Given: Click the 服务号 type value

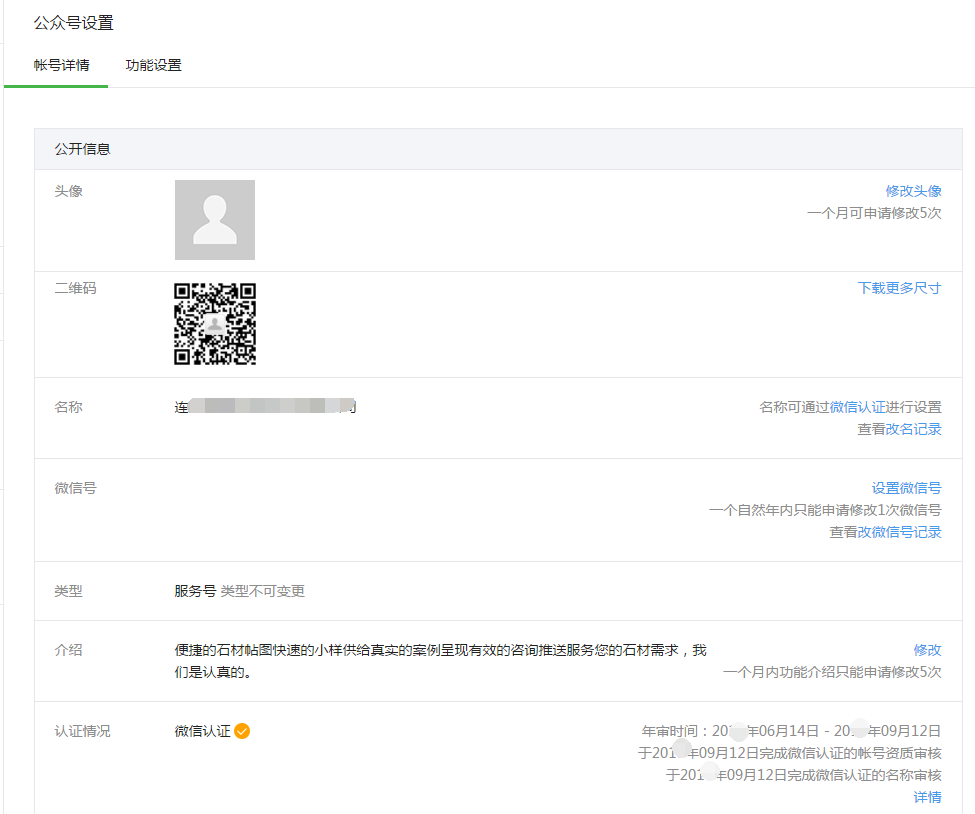Looking at the screenshot, I should point(195,591).
